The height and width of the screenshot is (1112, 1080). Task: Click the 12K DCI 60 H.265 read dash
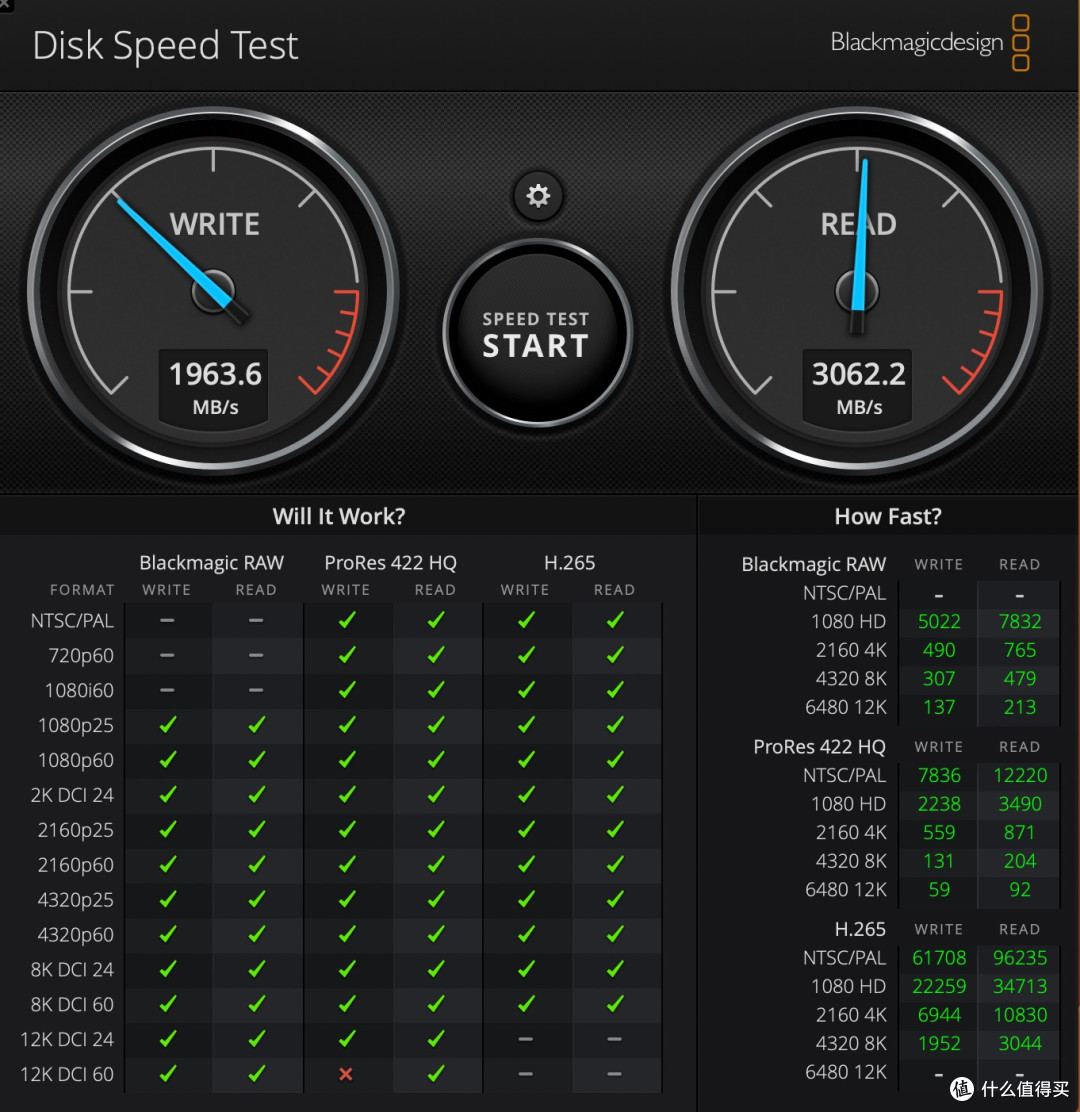615,1074
